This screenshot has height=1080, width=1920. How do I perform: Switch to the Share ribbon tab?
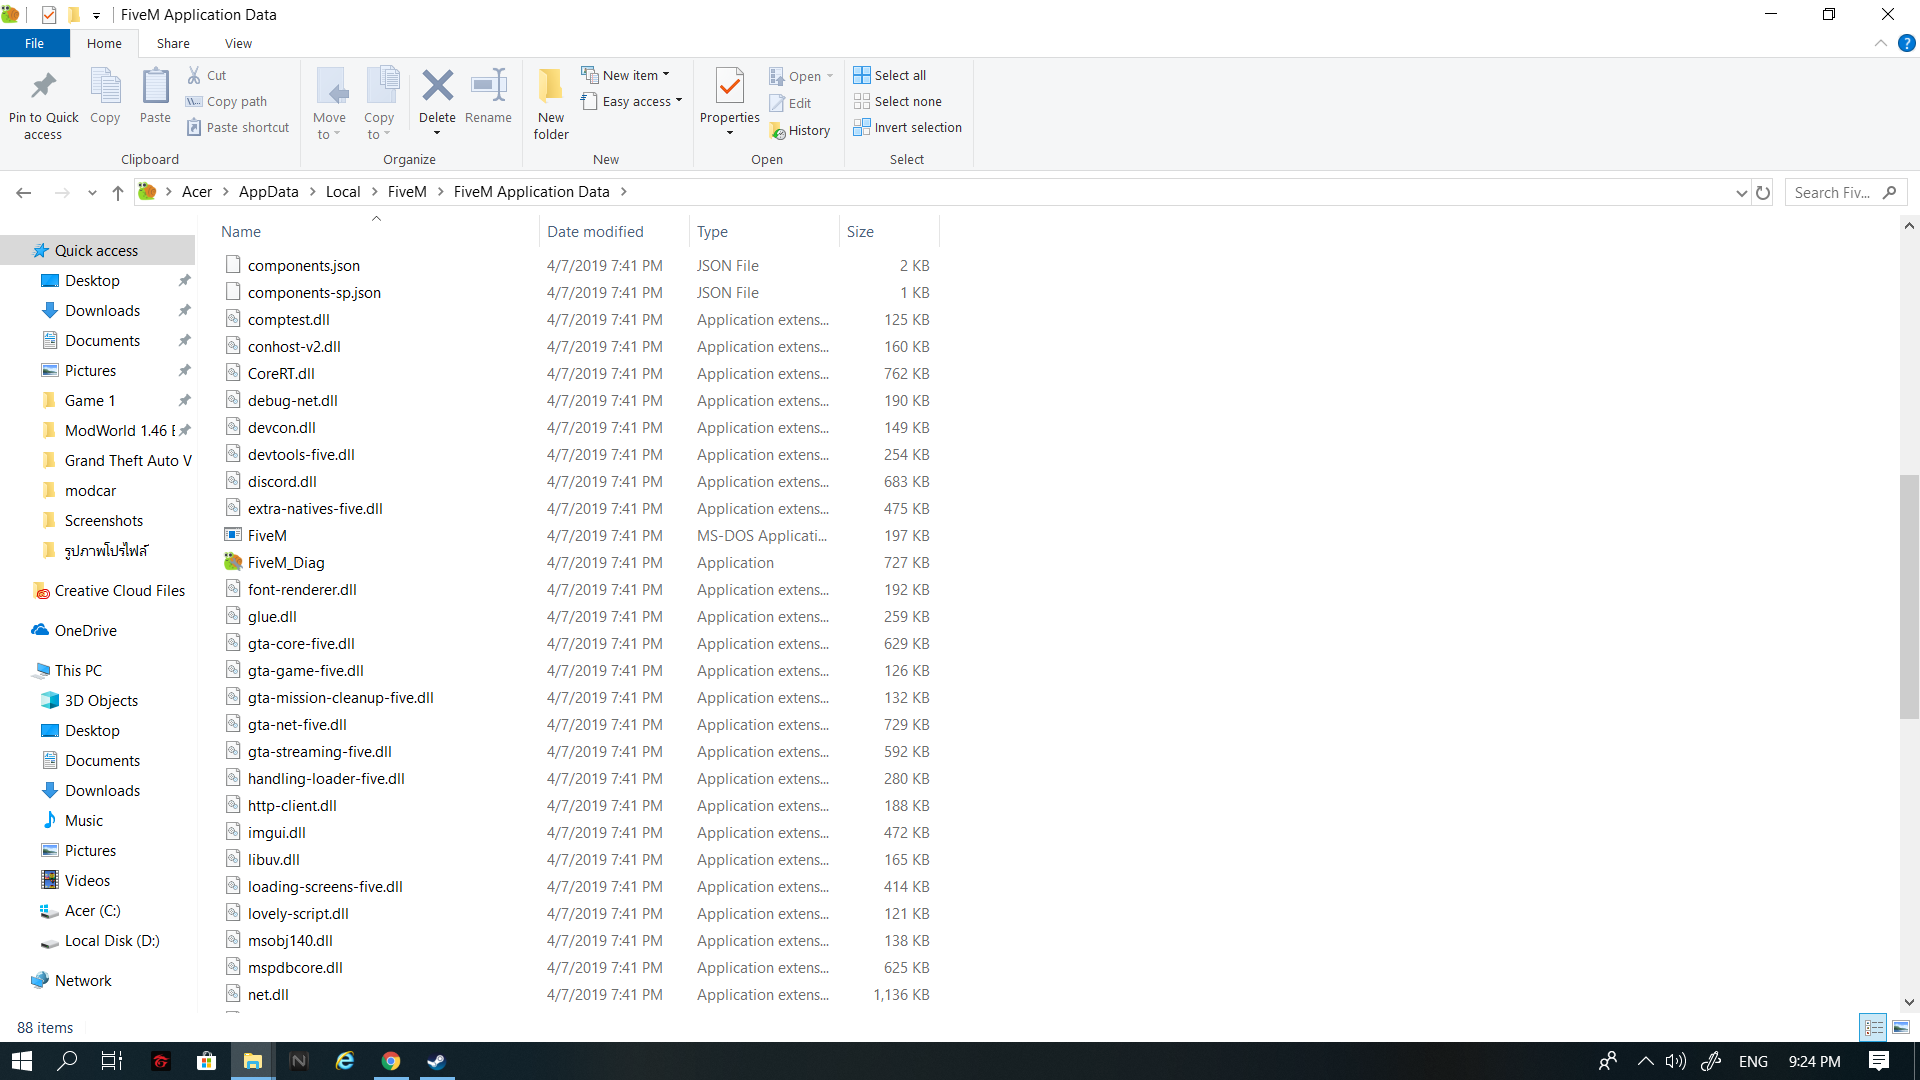(173, 43)
